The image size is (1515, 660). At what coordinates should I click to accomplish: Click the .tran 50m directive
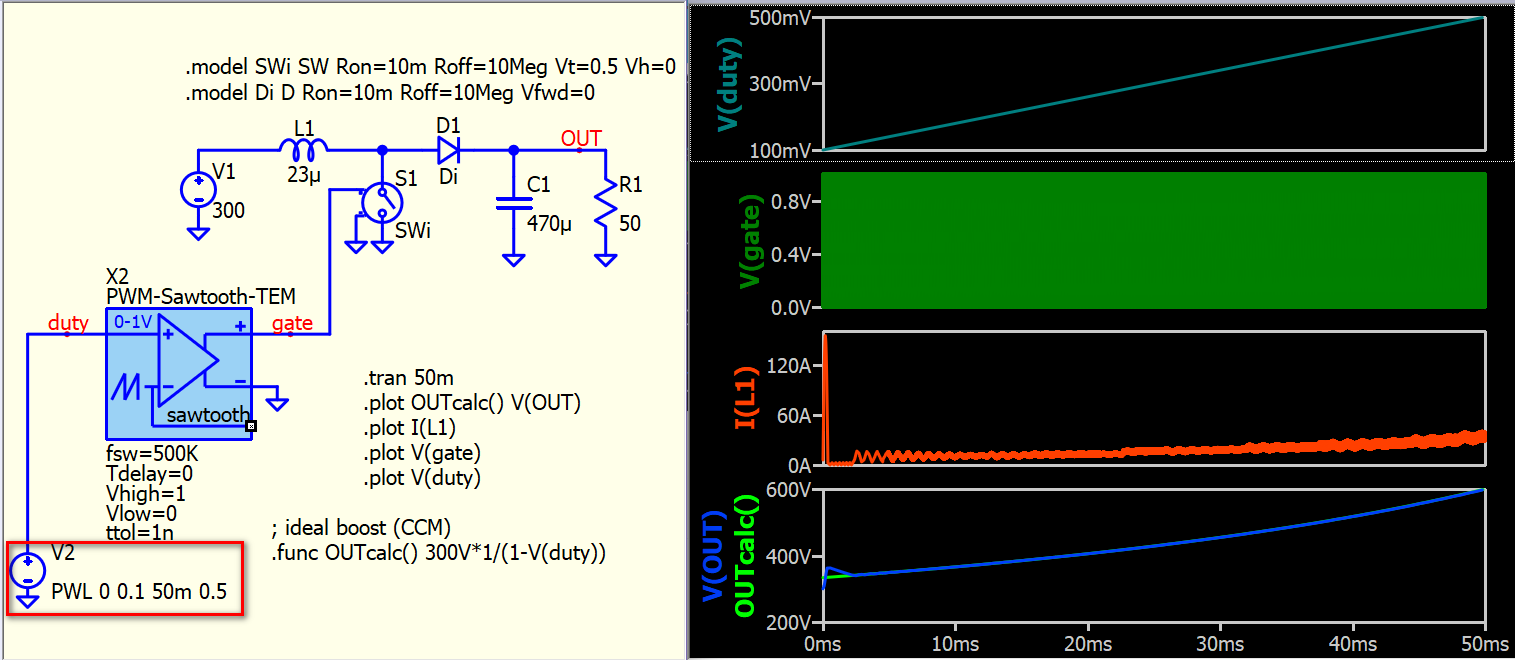coord(408,378)
